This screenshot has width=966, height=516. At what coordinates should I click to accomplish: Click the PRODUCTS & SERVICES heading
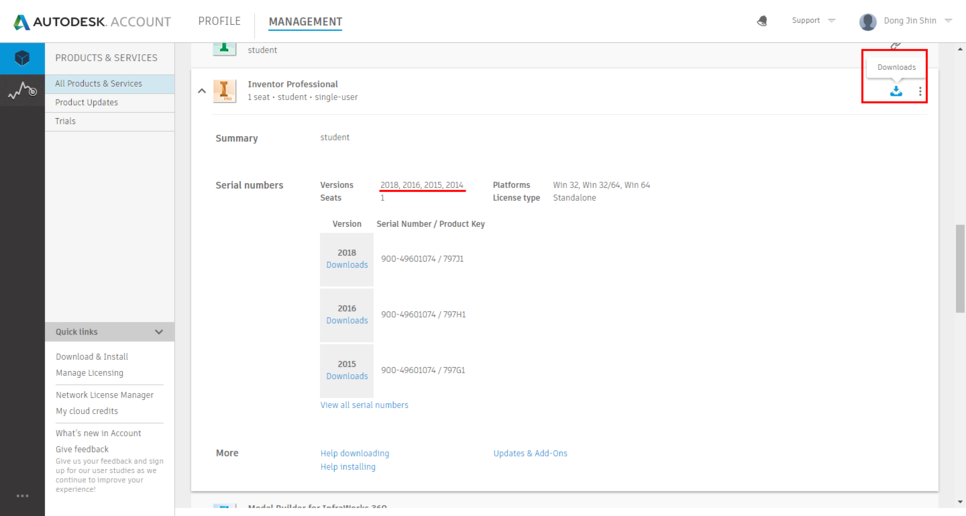pyautogui.click(x=107, y=58)
